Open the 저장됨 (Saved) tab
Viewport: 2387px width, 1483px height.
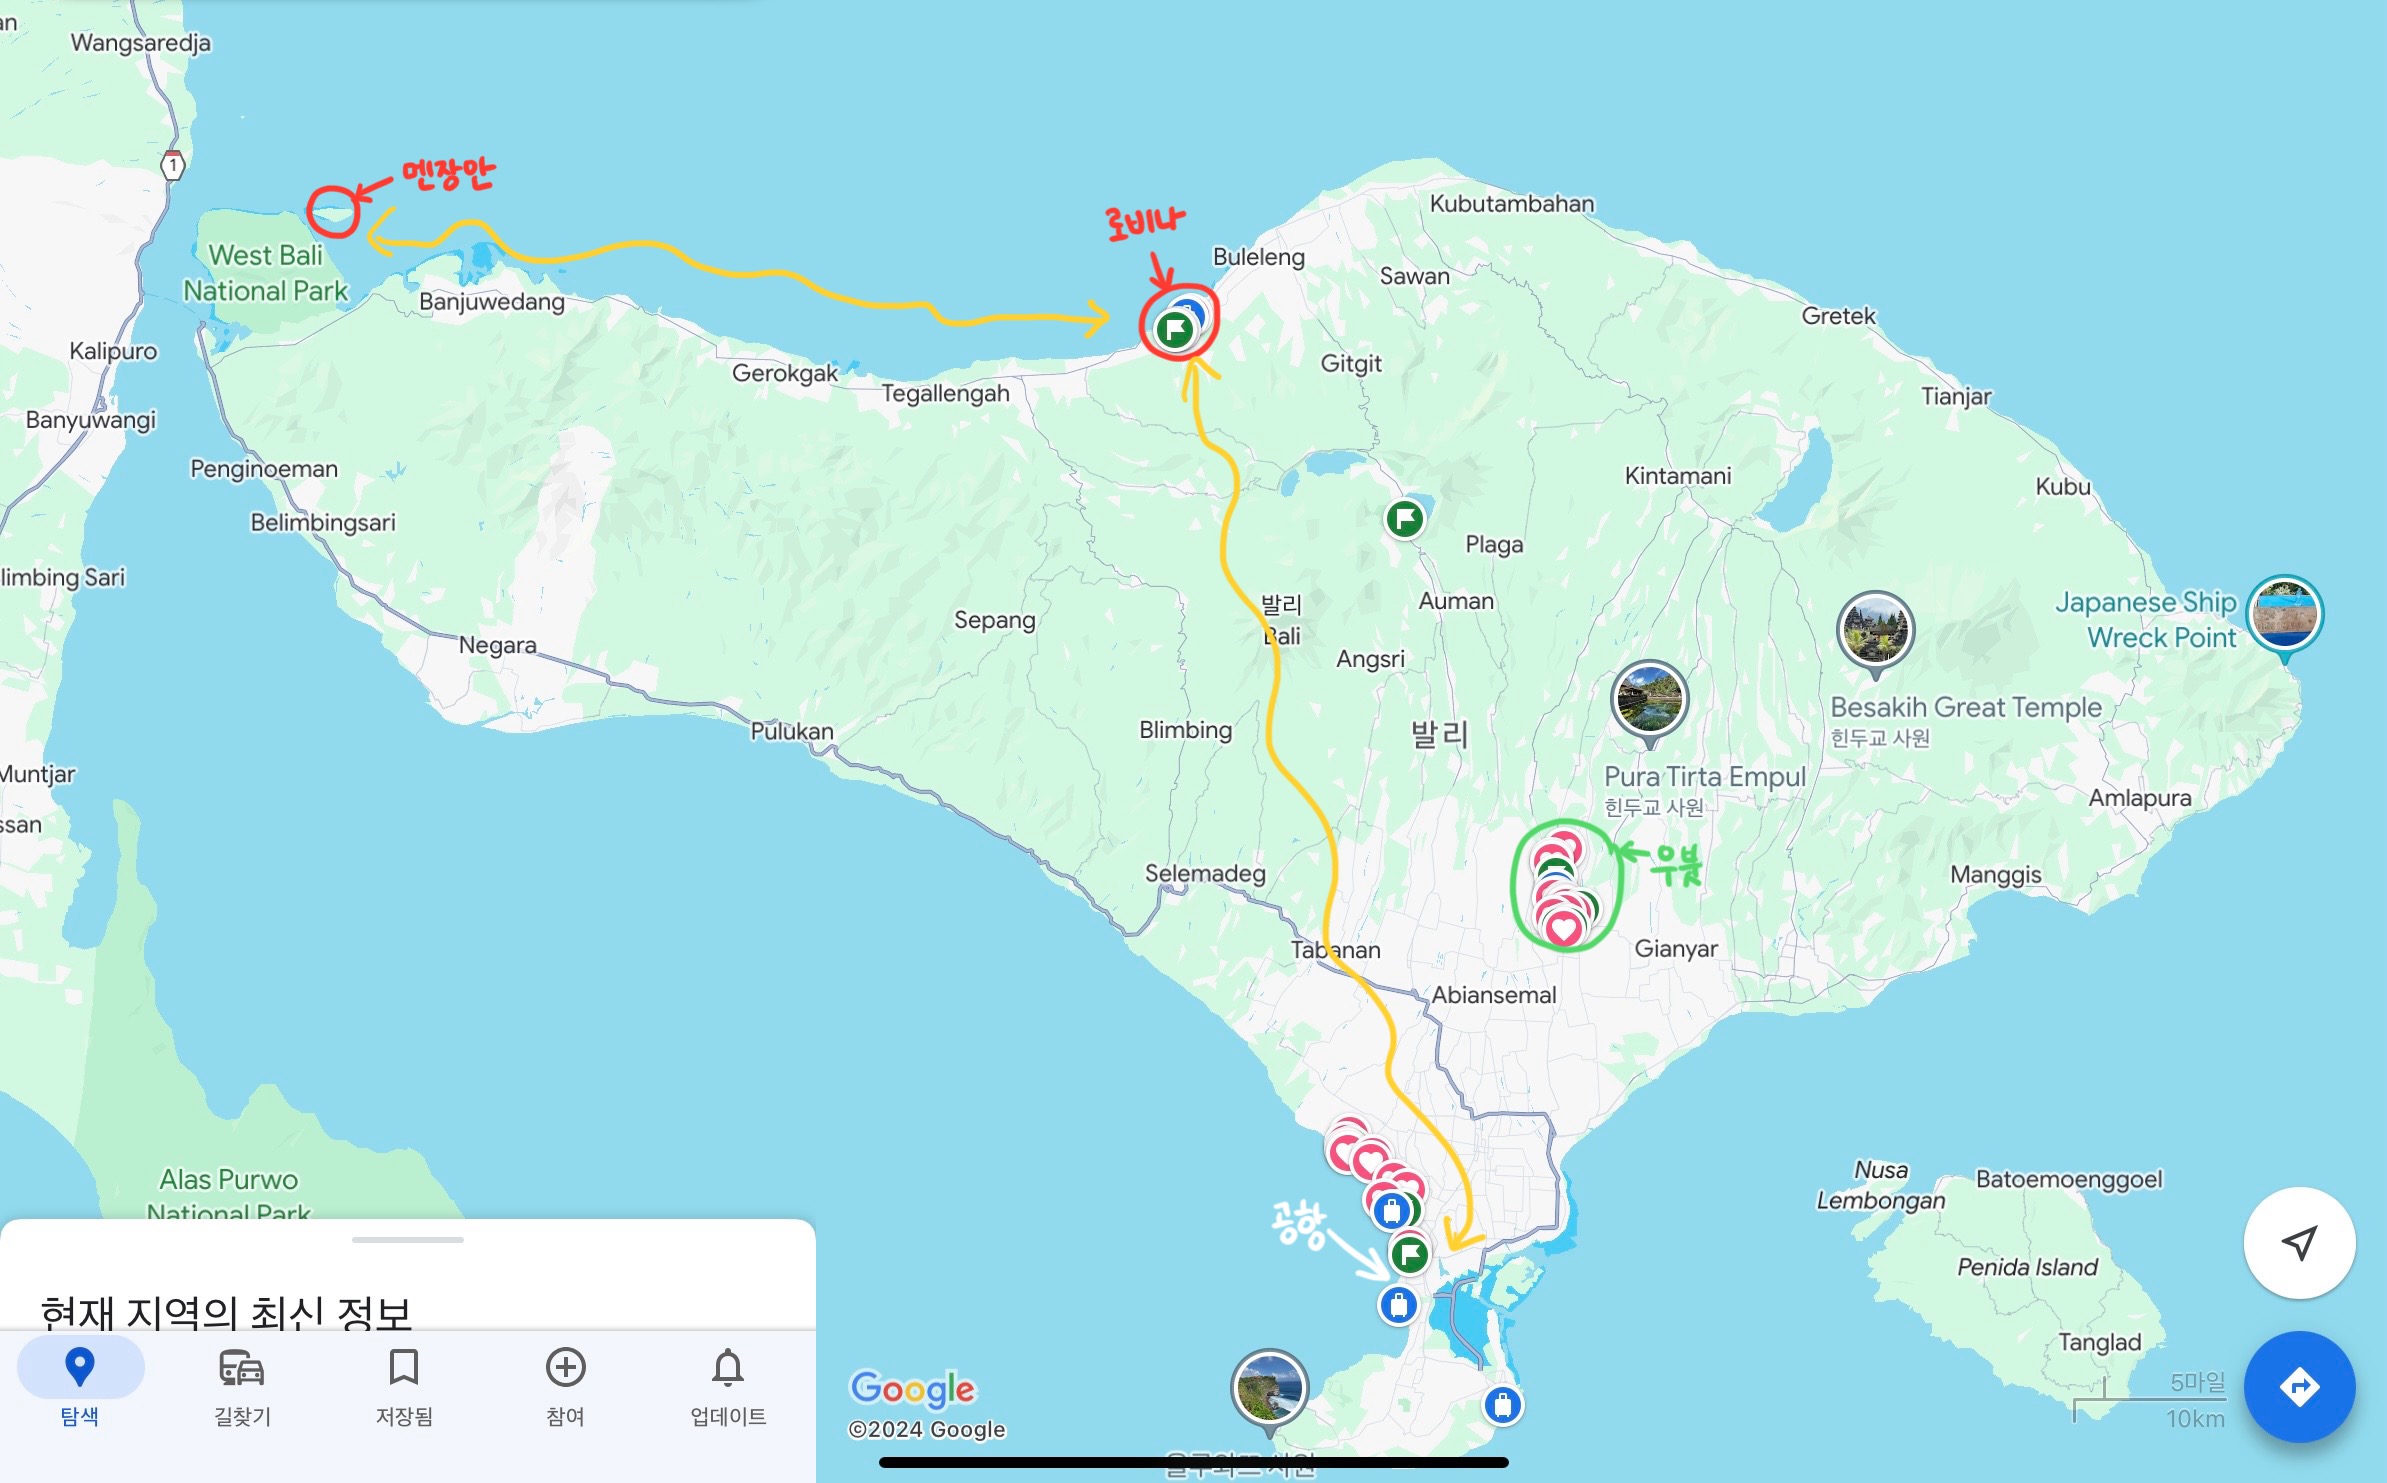(x=404, y=1385)
